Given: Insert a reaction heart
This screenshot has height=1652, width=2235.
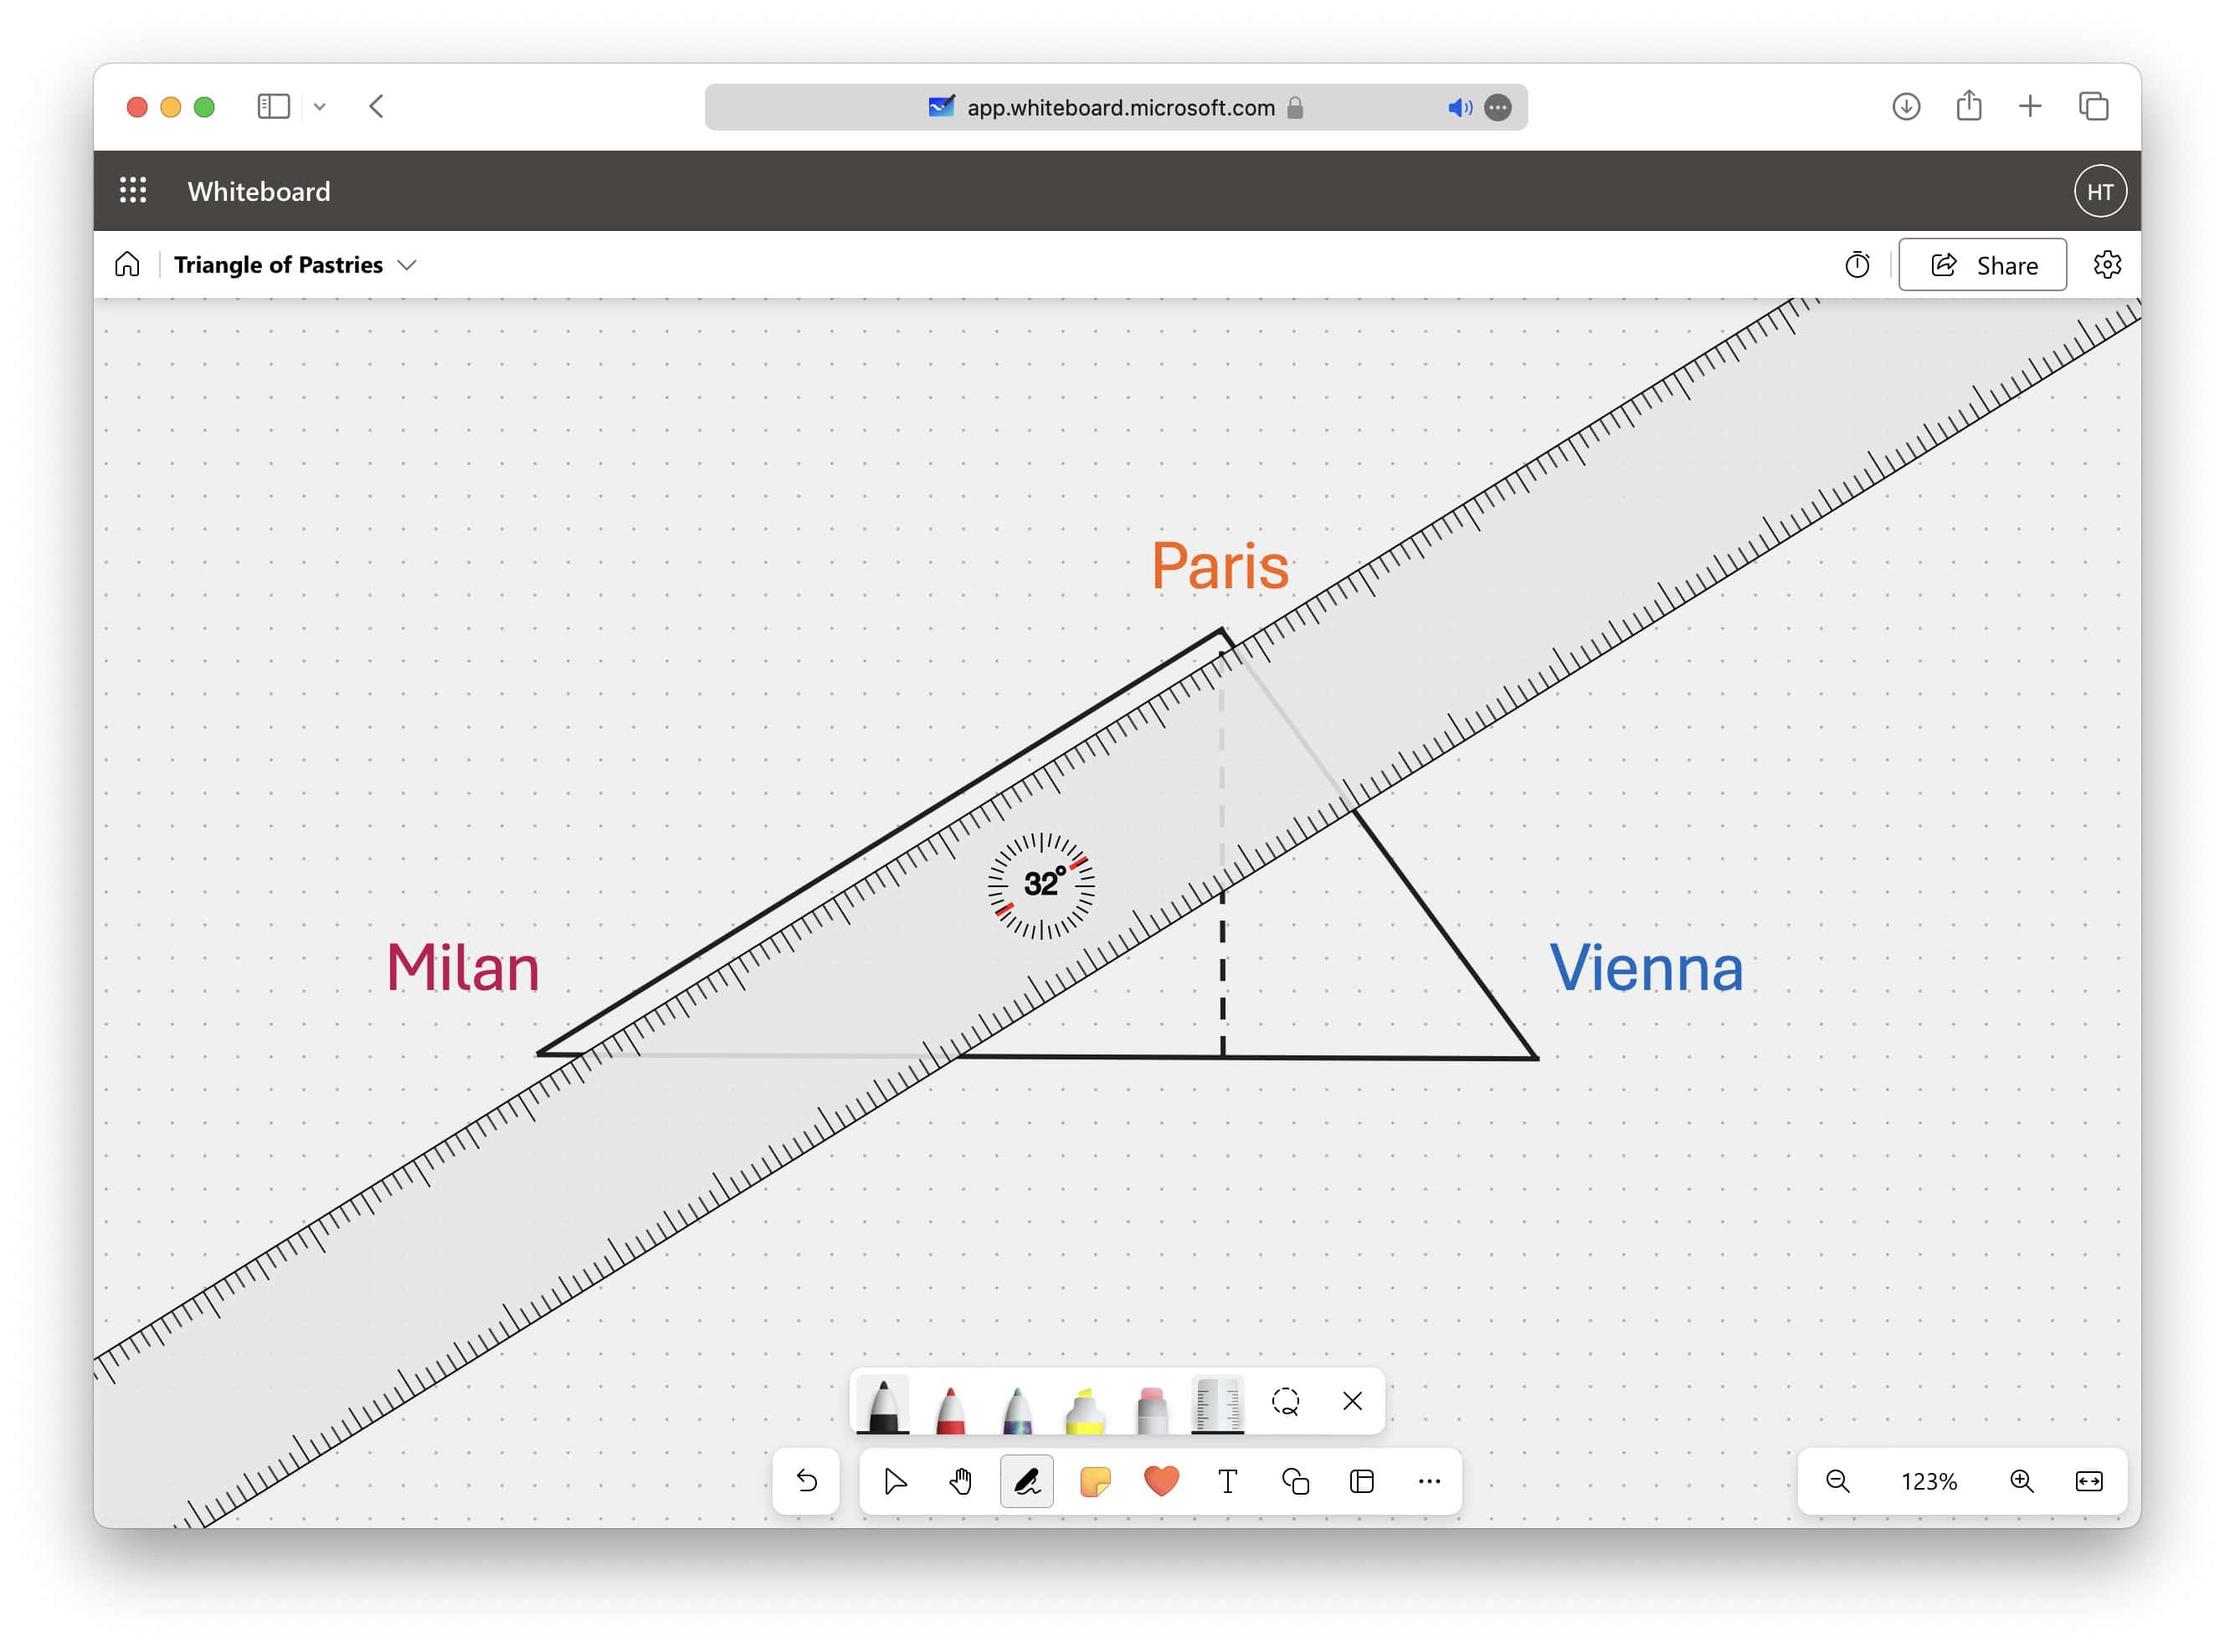Looking at the screenshot, I should [x=1161, y=1481].
